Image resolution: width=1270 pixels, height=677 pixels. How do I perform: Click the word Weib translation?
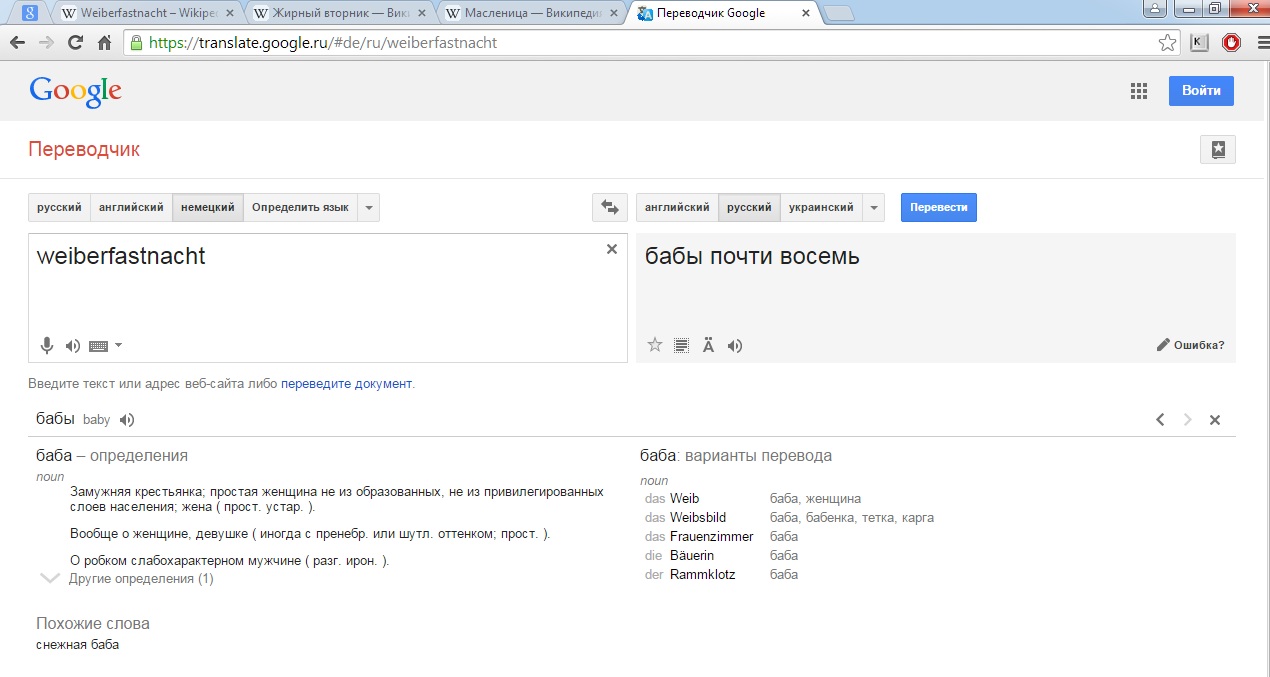684,498
